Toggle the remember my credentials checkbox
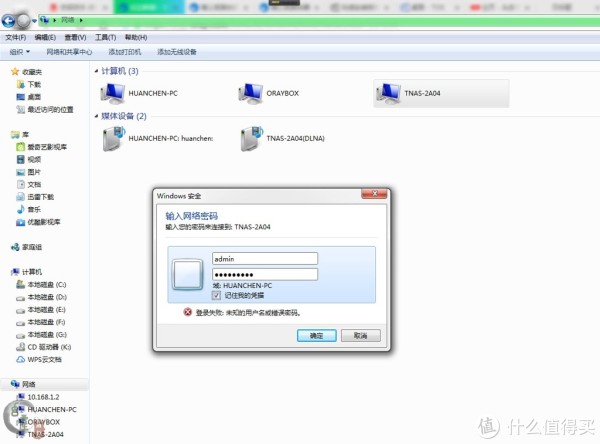Viewport: 600px width, 444px height. 216,295
